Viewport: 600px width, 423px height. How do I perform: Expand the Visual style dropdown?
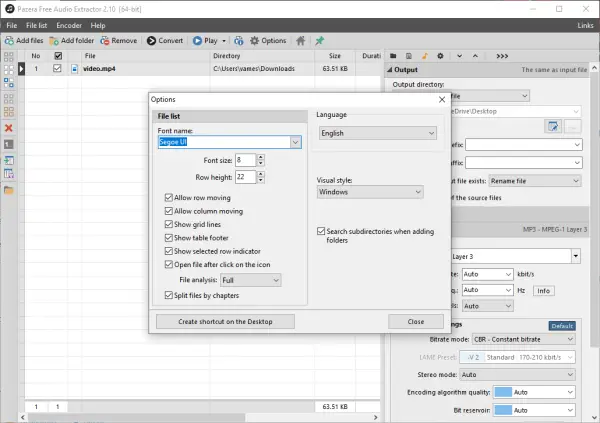[369, 192]
